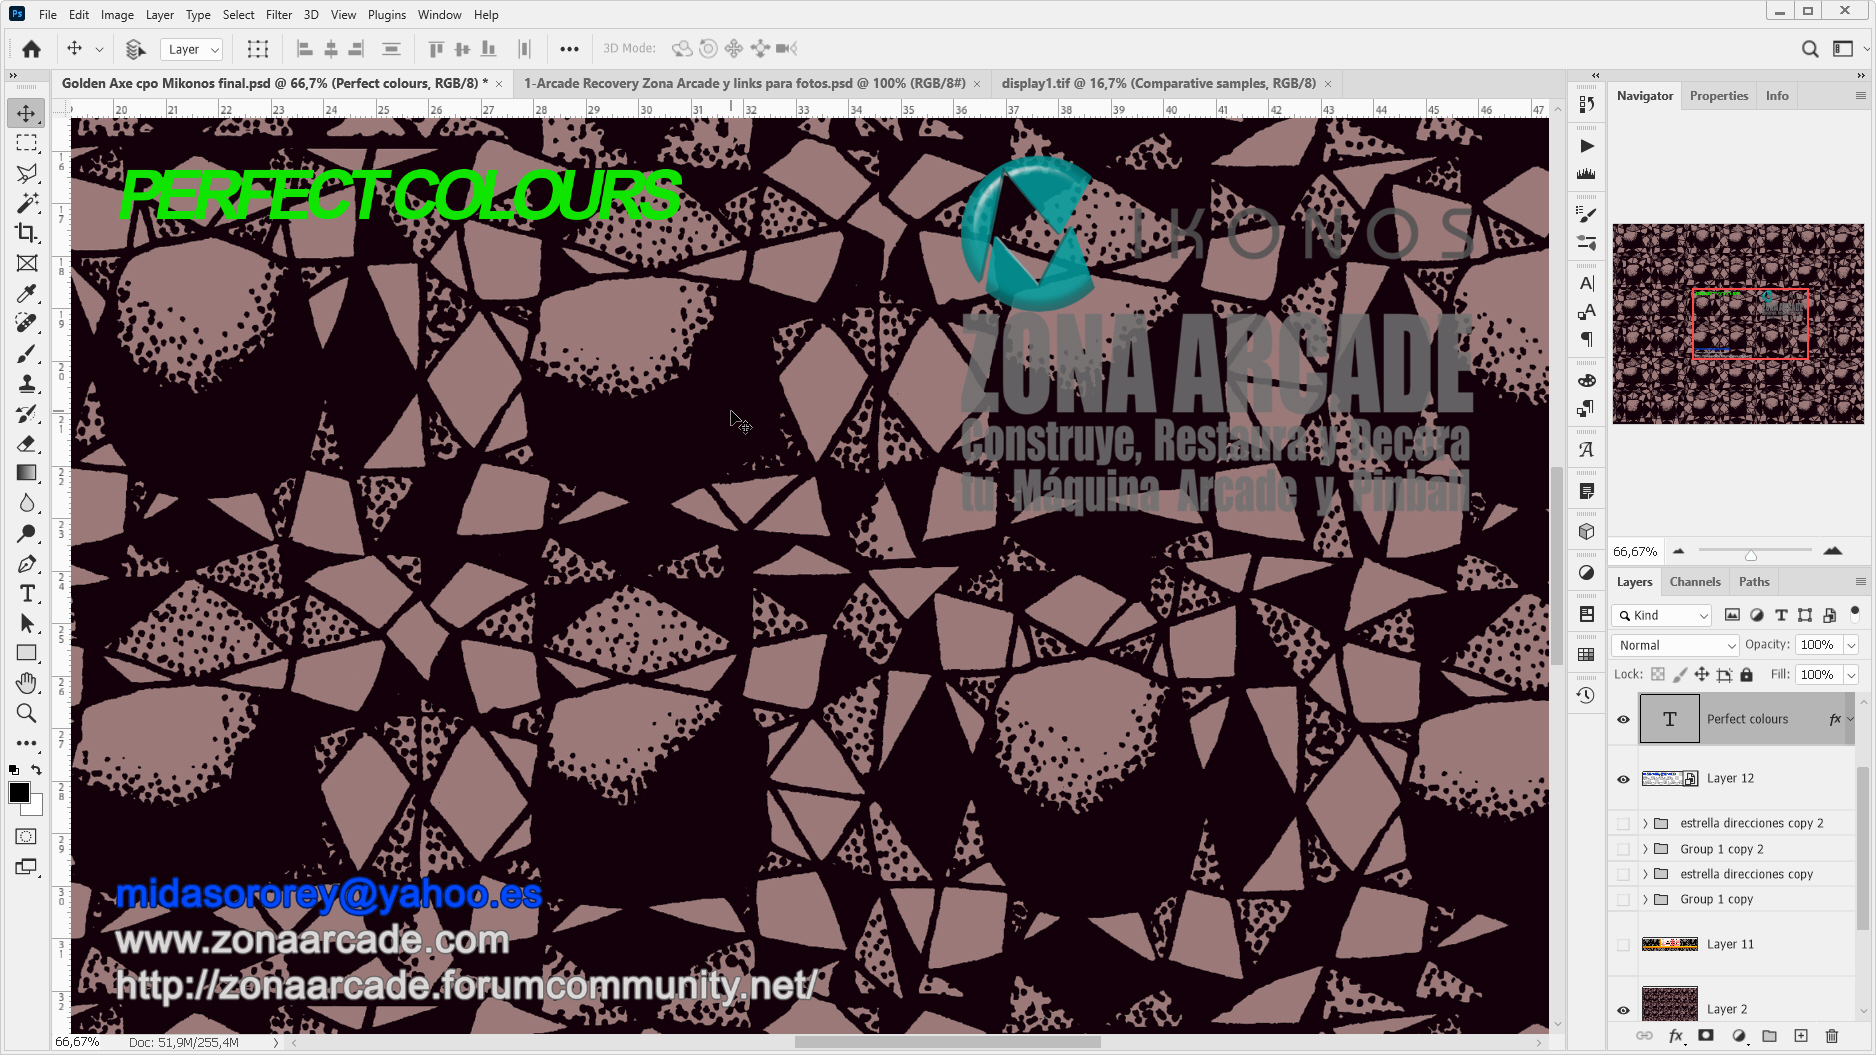Select the Crop tool
This screenshot has width=1876, height=1055.
(x=27, y=233)
